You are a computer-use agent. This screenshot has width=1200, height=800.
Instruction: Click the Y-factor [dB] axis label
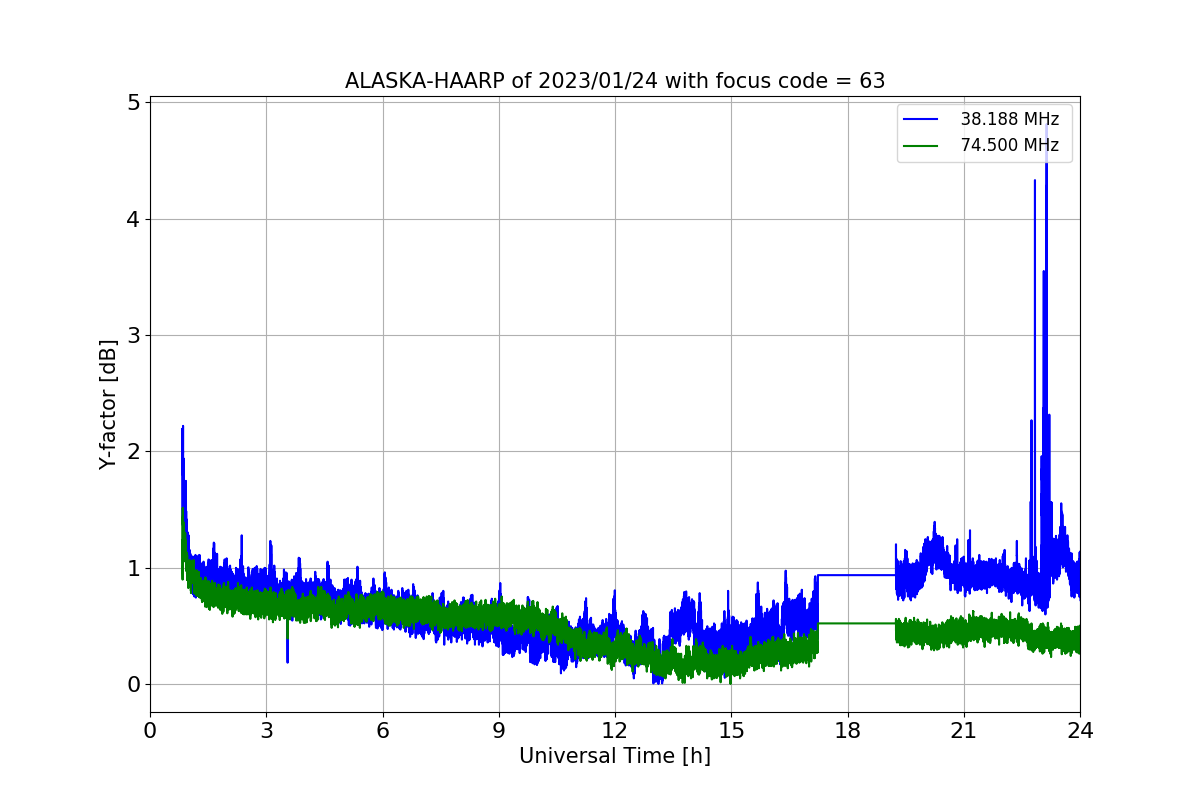[x=109, y=404]
